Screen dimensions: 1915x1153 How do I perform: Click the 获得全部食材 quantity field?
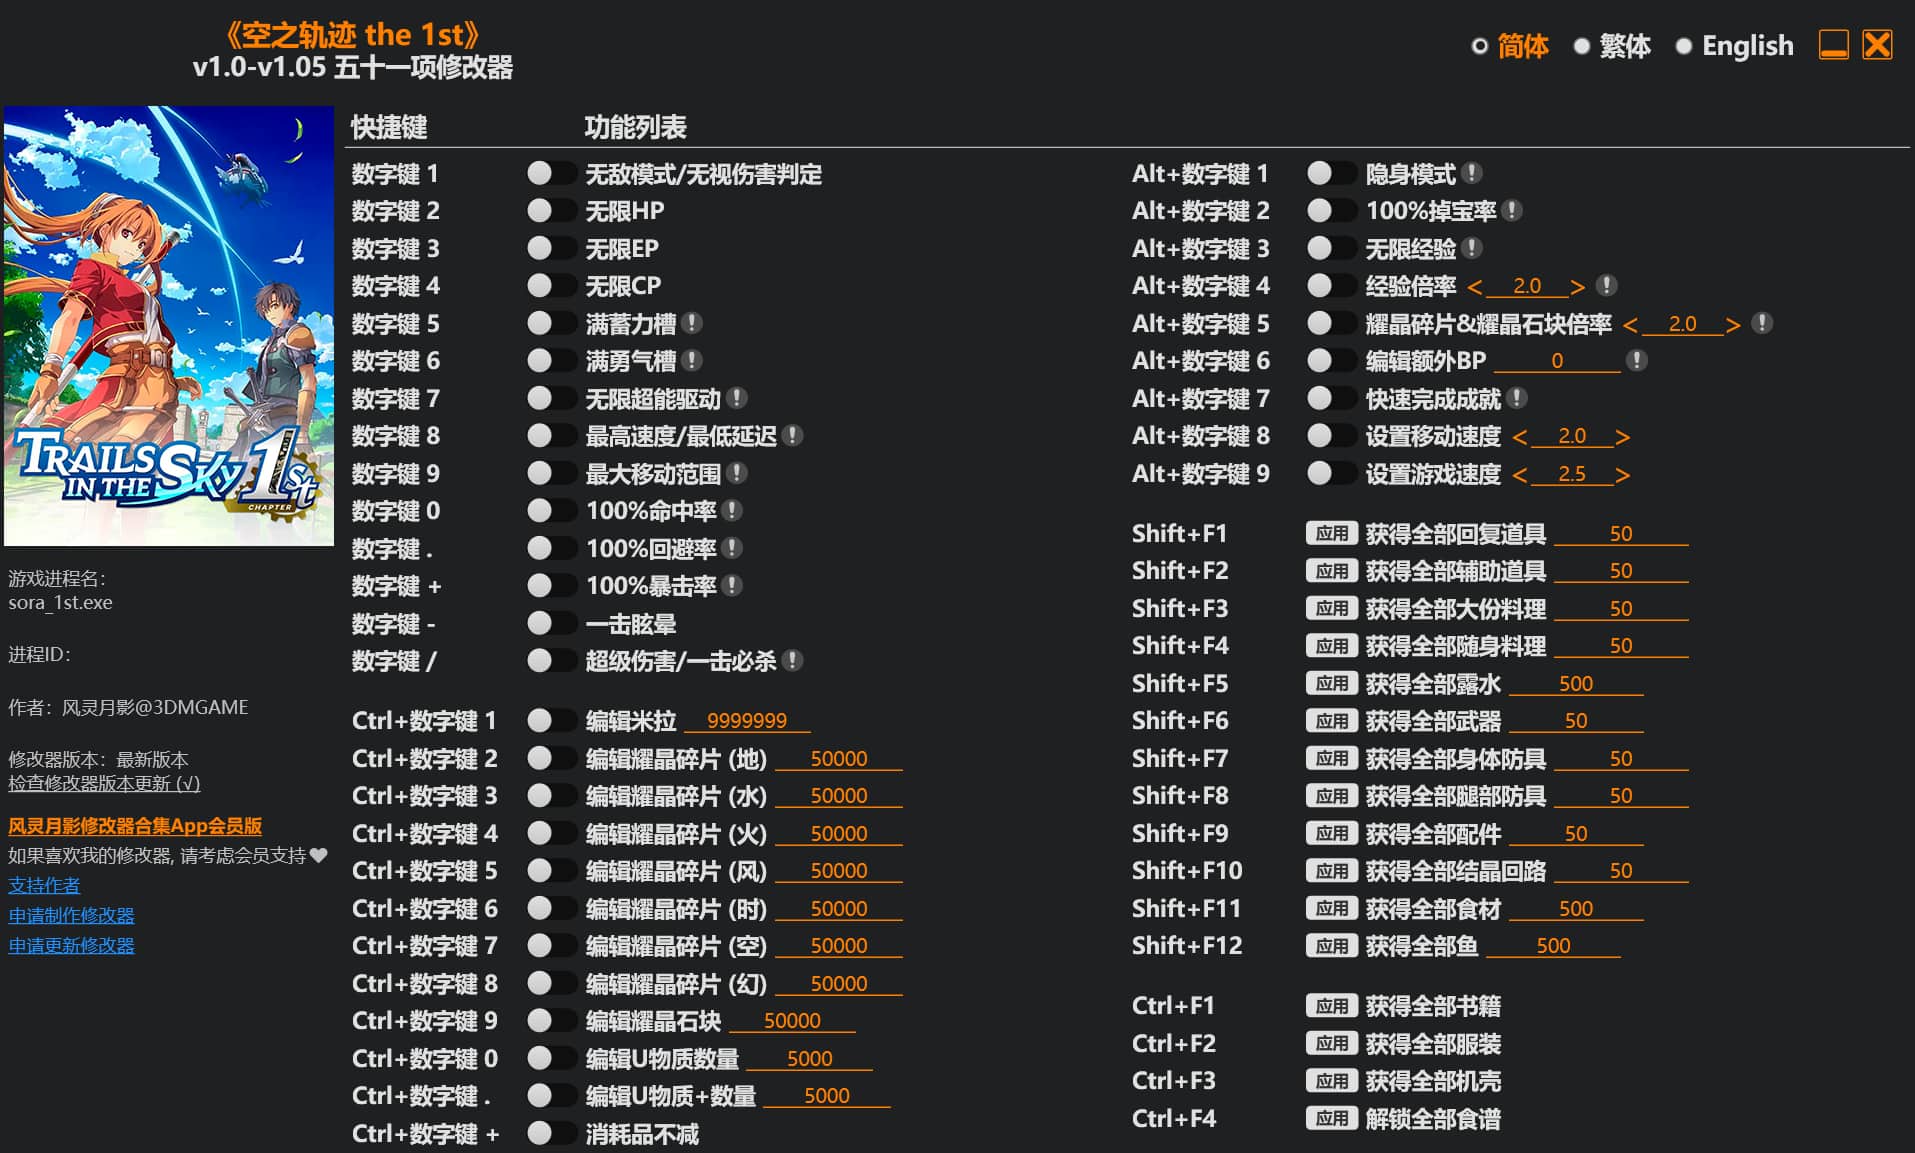[1576, 909]
